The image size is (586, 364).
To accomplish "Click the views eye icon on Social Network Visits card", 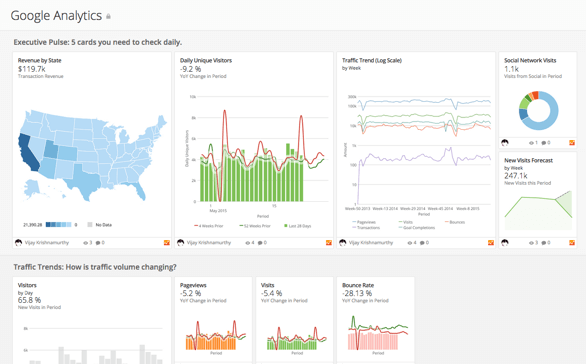I will coord(531,143).
